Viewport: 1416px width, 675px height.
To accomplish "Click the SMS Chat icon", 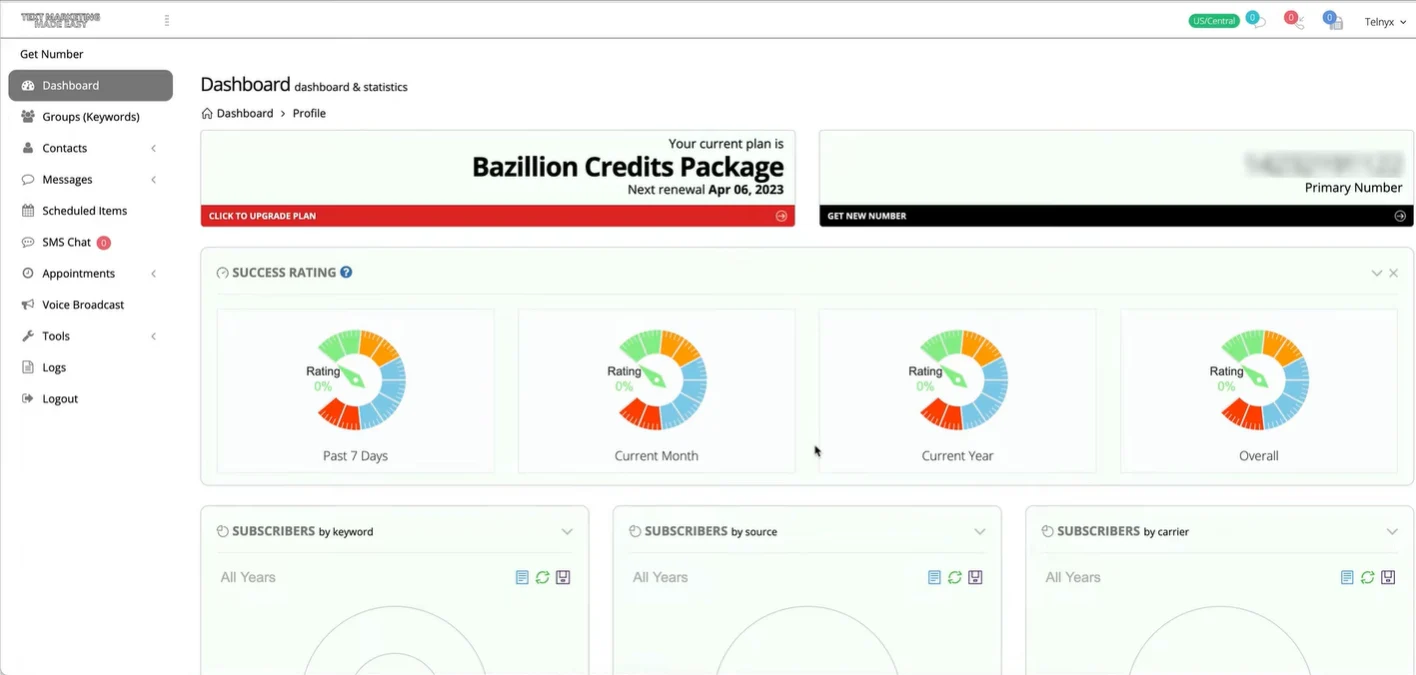I will tap(28, 242).
